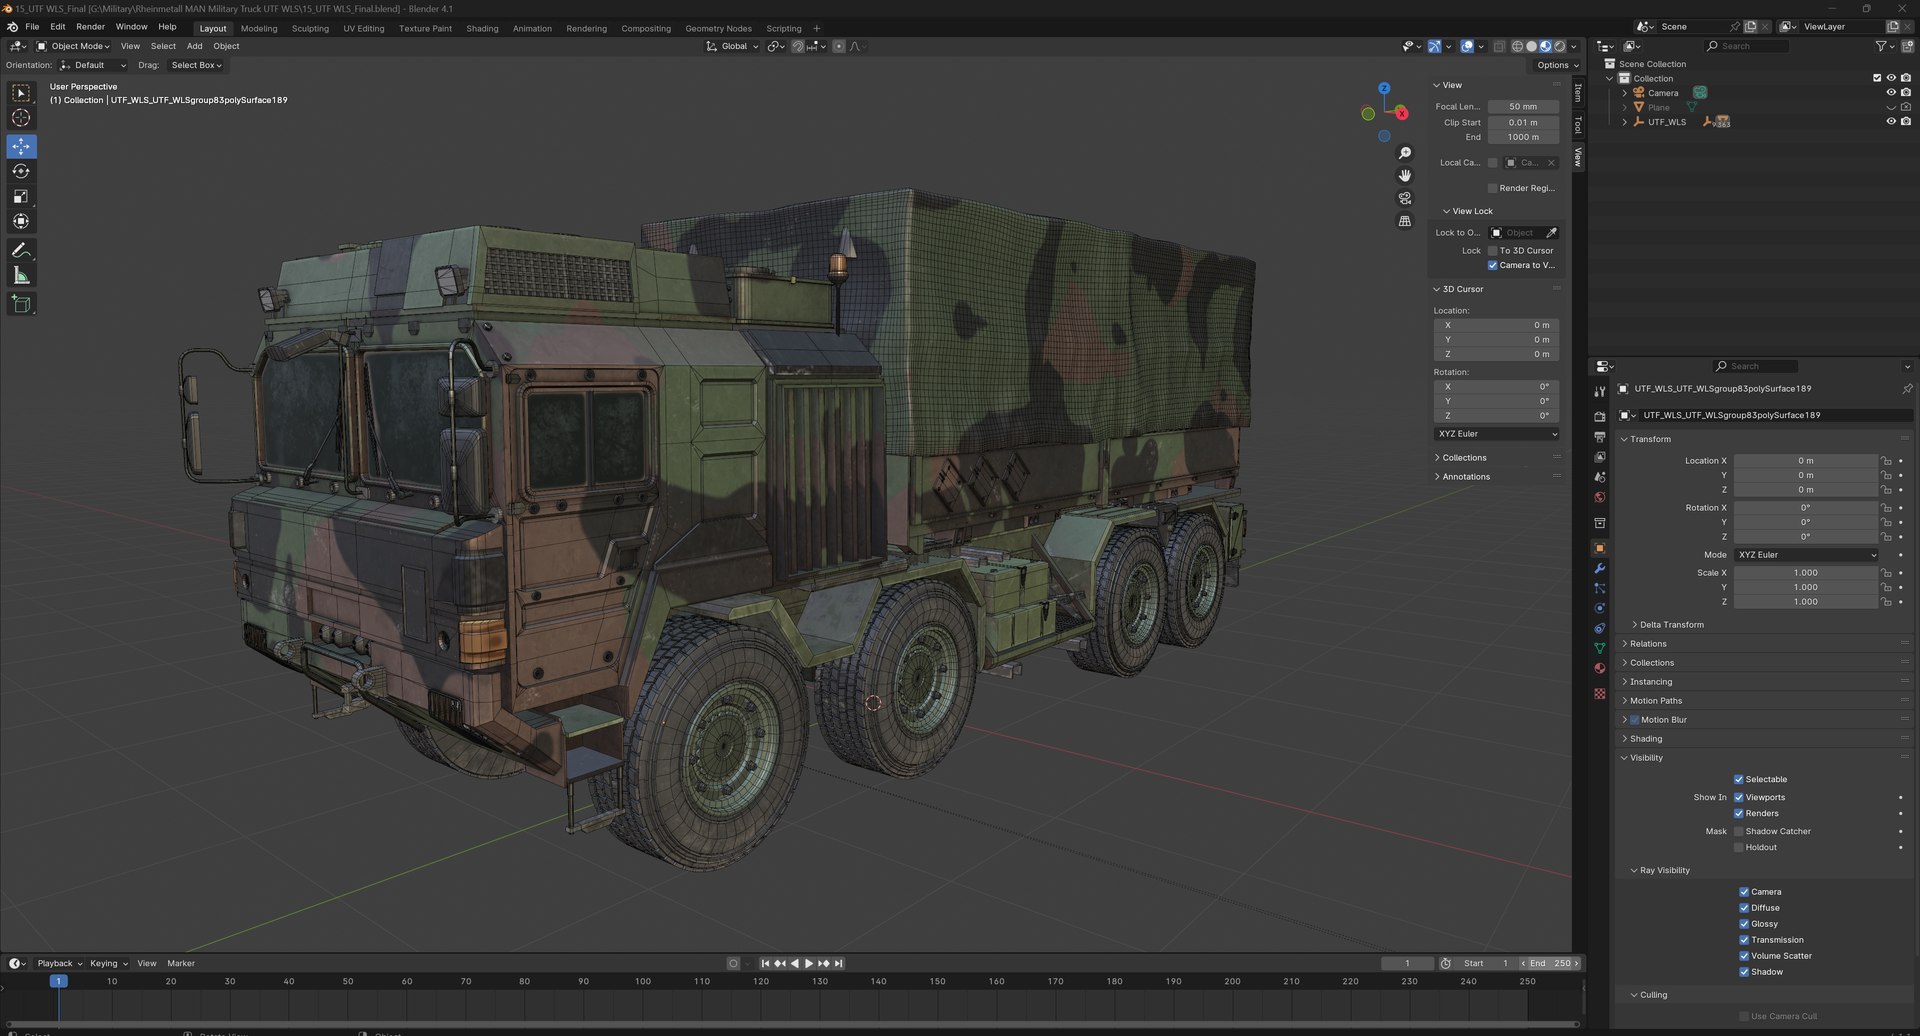This screenshot has height=1036, width=1920.
Task: Open the Options dropdown in viewport
Action: point(1557,65)
